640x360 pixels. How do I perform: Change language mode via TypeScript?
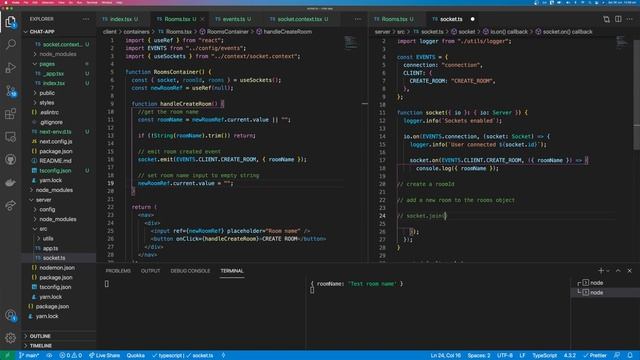click(544, 356)
